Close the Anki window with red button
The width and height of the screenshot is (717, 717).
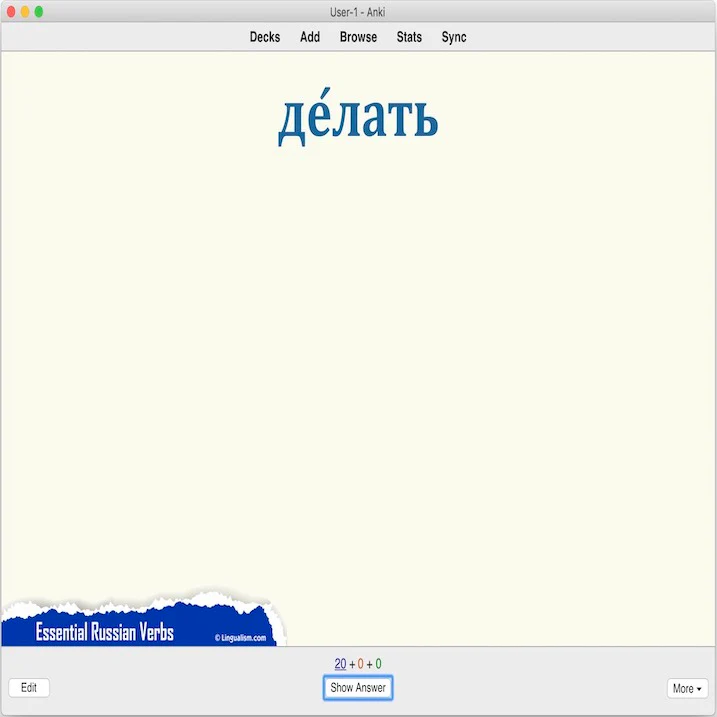[x=11, y=12]
